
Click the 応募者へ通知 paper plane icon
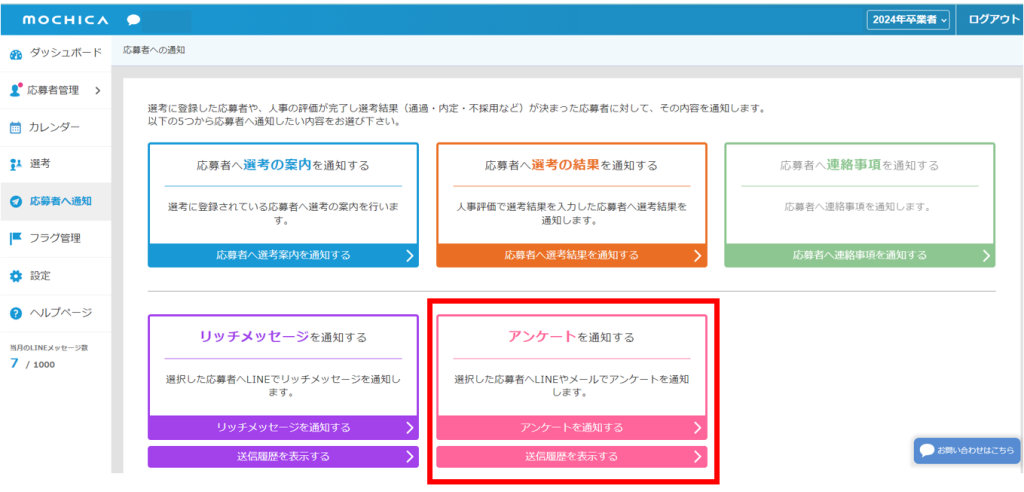[15, 201]
